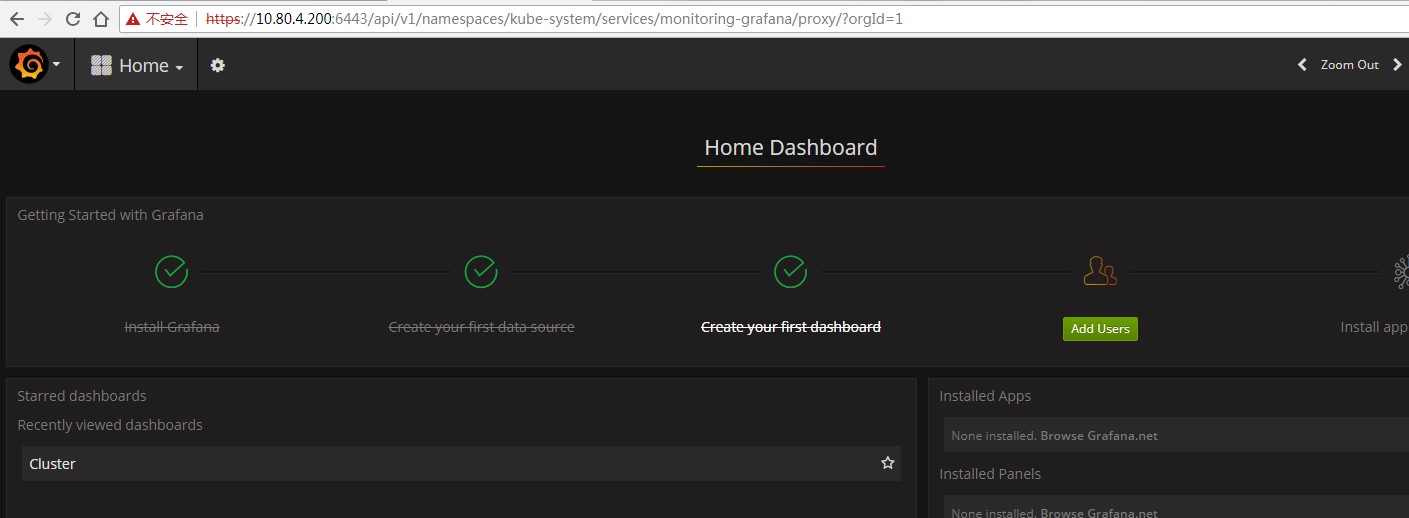Screen dimensions: 1409x518
Task: Click Browse Grafana.net under Installed Apps
Action: [x=1099, y=436]
